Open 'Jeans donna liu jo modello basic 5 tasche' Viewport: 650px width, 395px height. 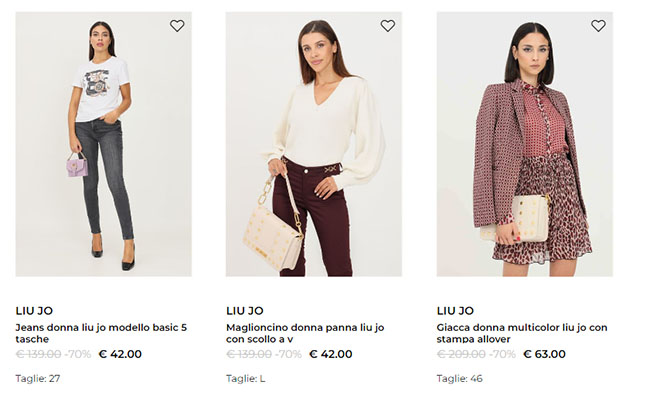click(x=101, y=333)
